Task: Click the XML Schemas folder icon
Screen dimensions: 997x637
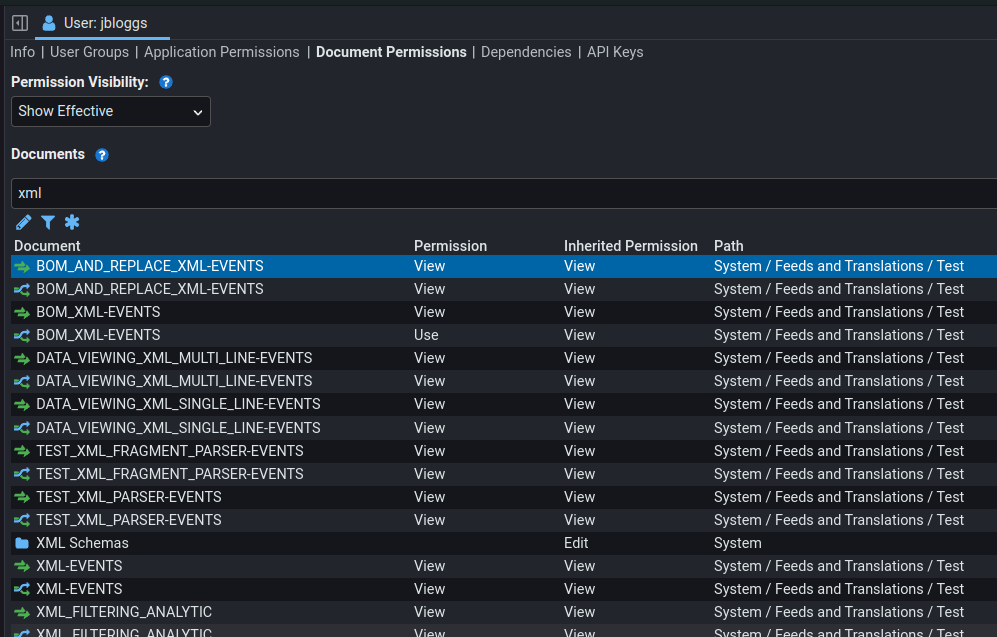Action: [x=22, y=543]
